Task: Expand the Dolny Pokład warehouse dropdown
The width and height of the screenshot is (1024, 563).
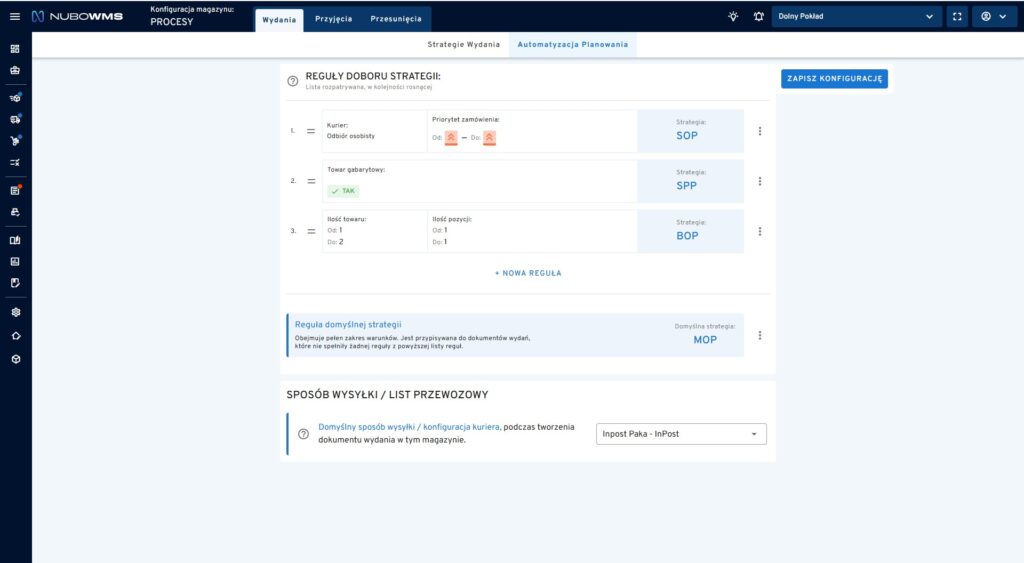Action: coord(857,16)
